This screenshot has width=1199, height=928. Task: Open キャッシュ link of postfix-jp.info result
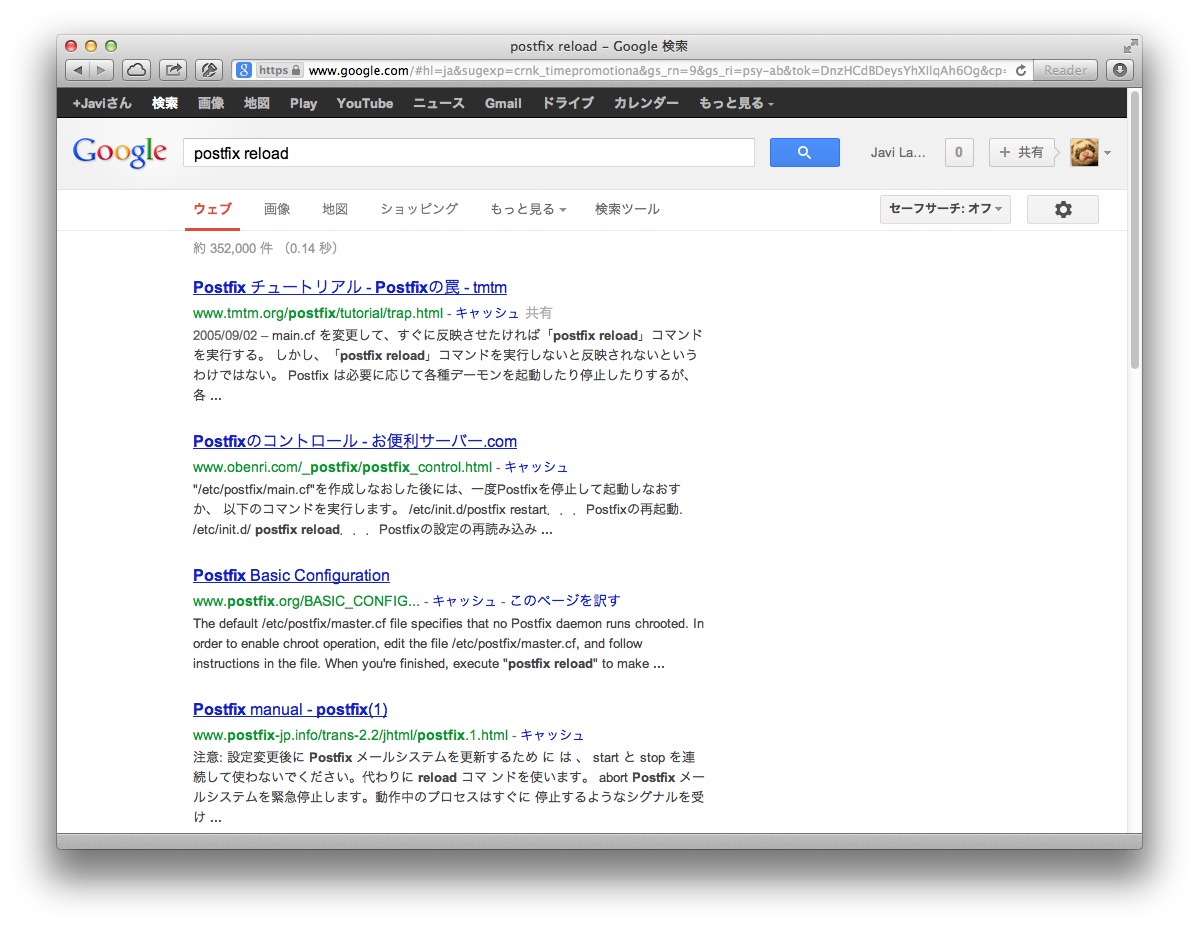pos(552,735)
